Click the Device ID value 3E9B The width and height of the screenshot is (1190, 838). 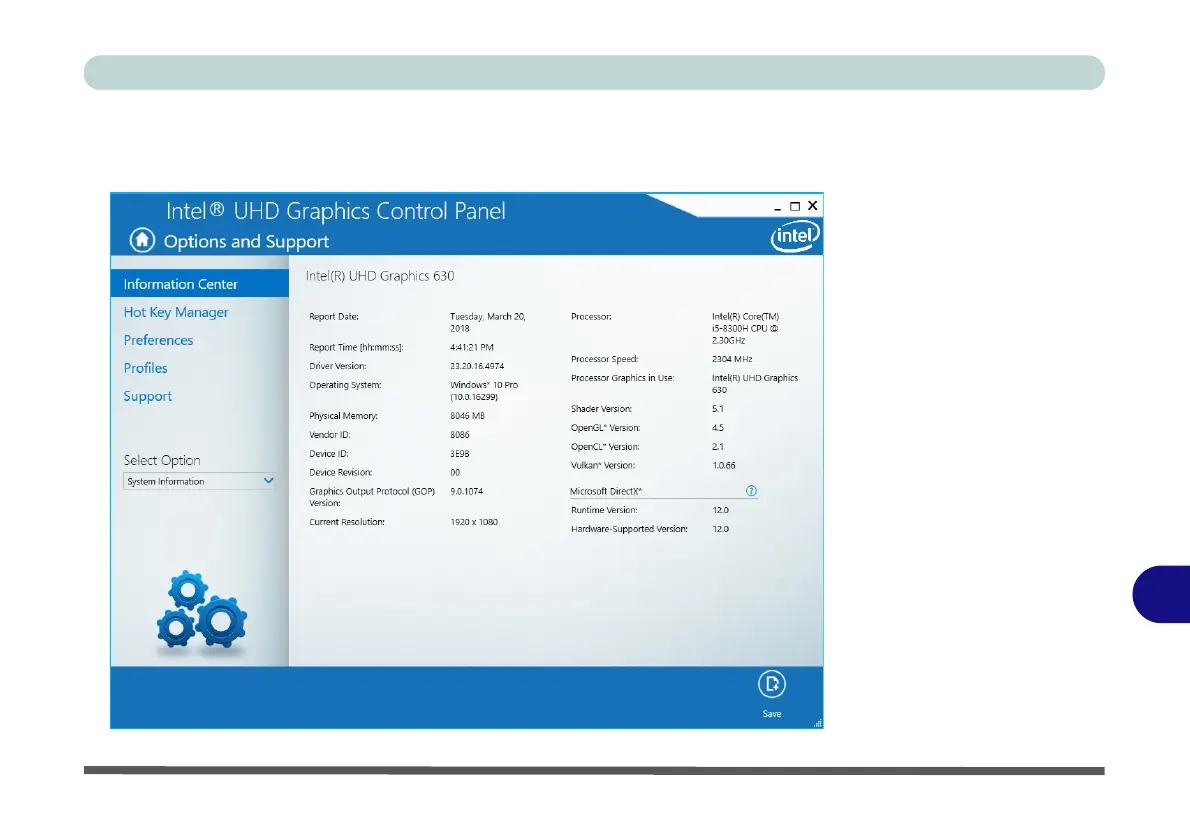(459, 453)
